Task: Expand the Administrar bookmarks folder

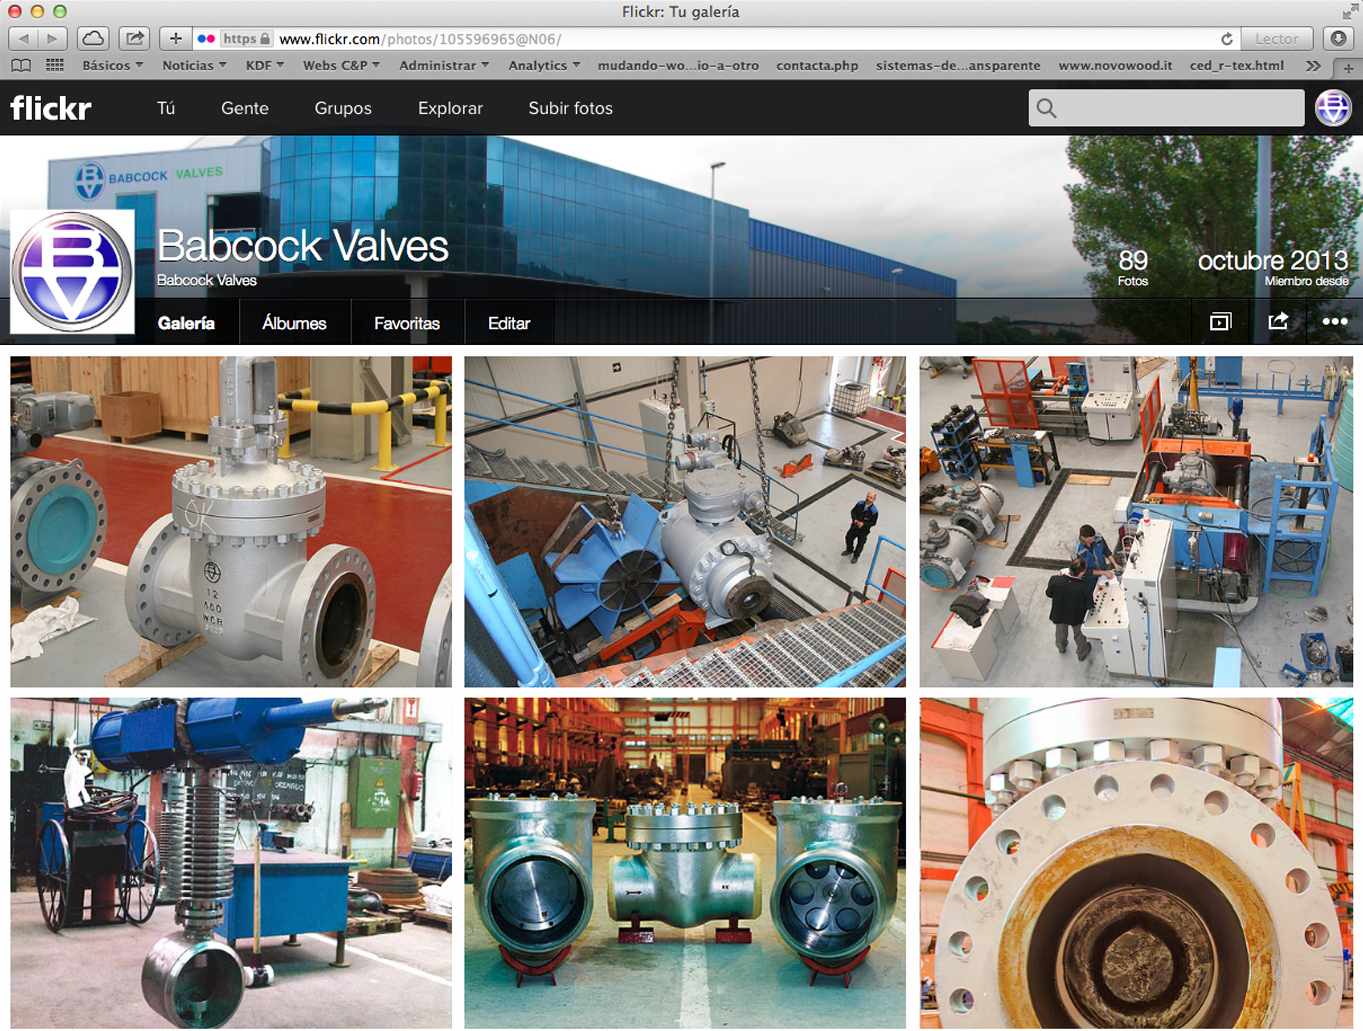Action: (x=444, y=65)
